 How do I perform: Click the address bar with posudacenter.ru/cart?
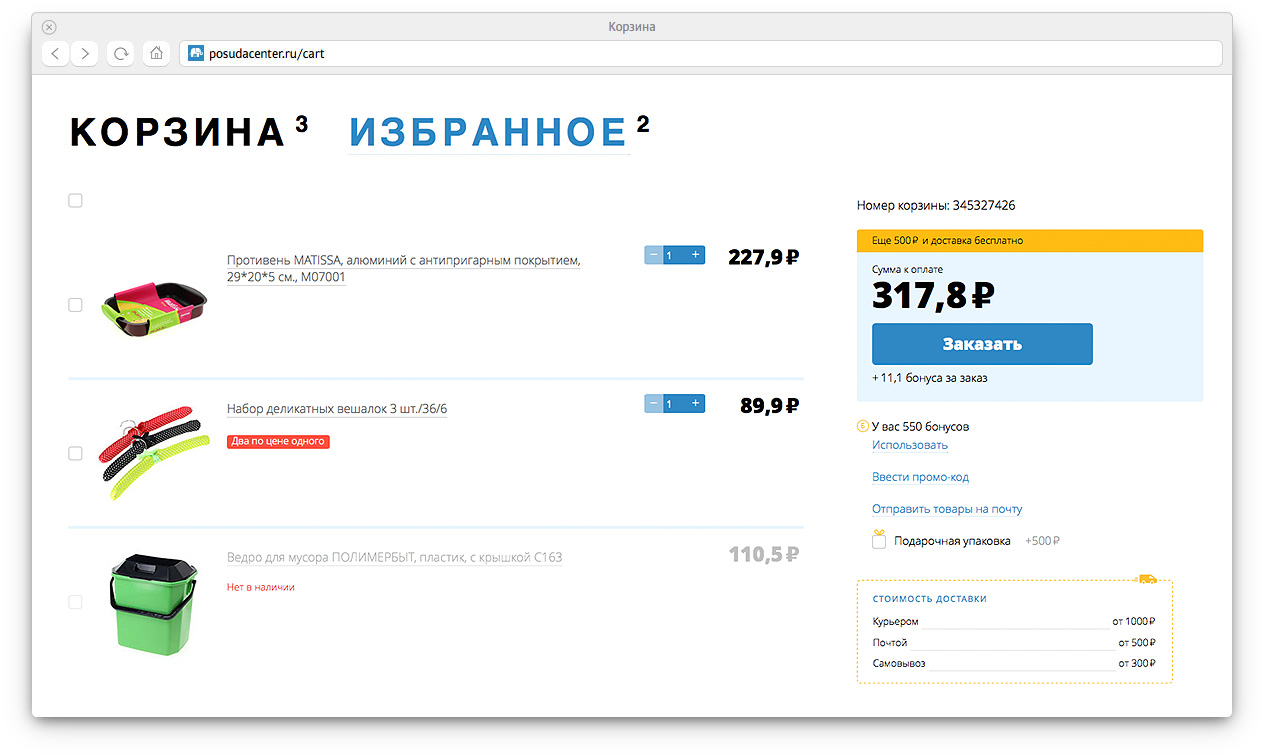point(700,54)
